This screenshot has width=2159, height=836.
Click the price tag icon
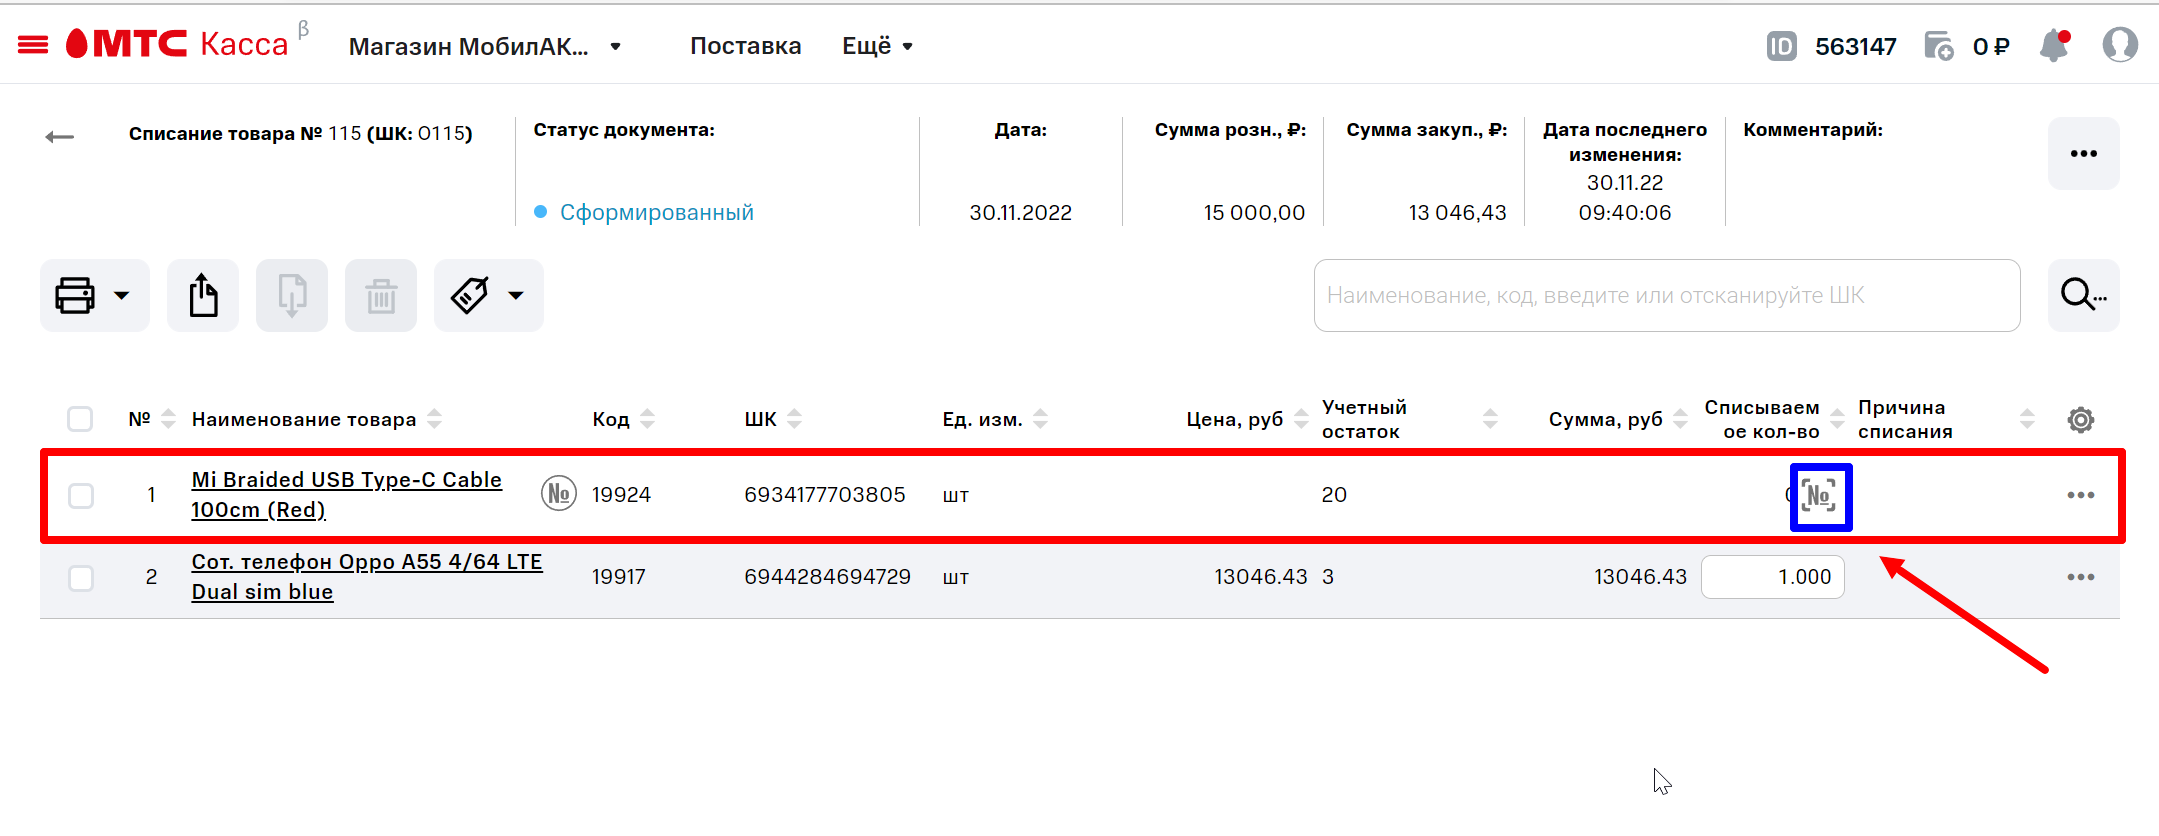pyautogui.click(x=470, y=295)
